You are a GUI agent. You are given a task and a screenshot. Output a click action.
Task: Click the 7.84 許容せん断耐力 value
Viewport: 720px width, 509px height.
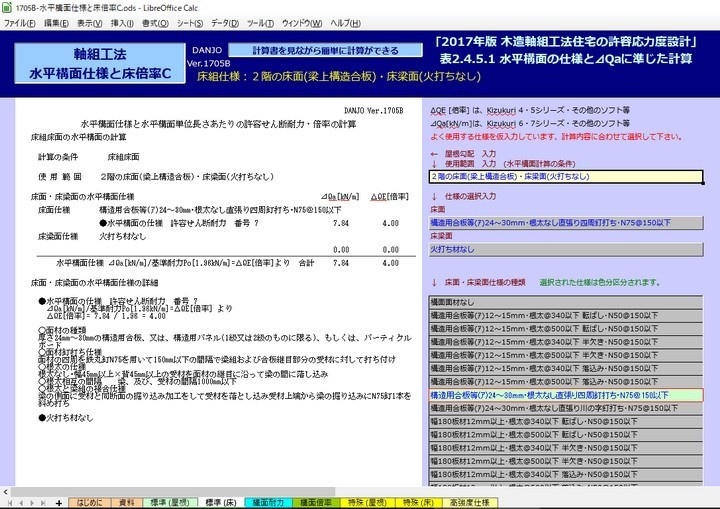(x=341, y=223)
